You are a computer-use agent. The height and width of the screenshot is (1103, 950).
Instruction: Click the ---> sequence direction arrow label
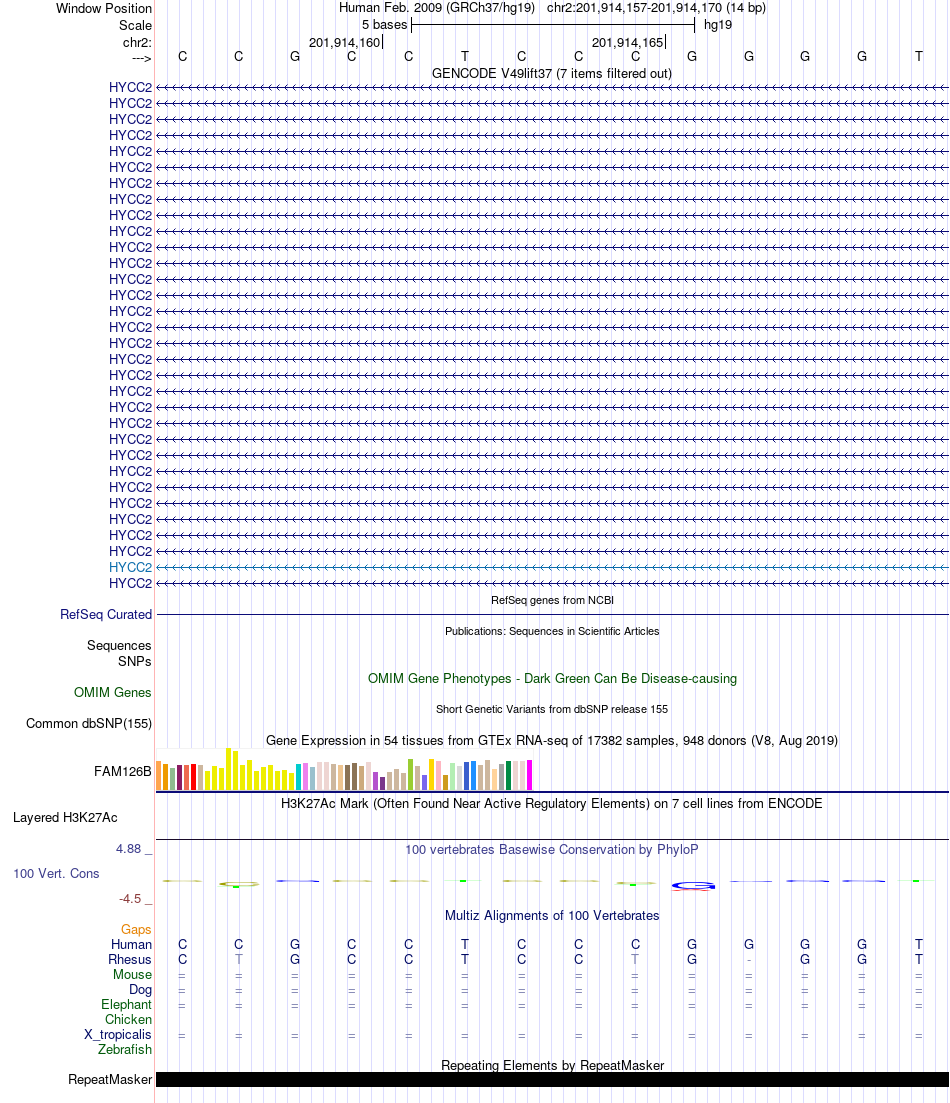141,58
